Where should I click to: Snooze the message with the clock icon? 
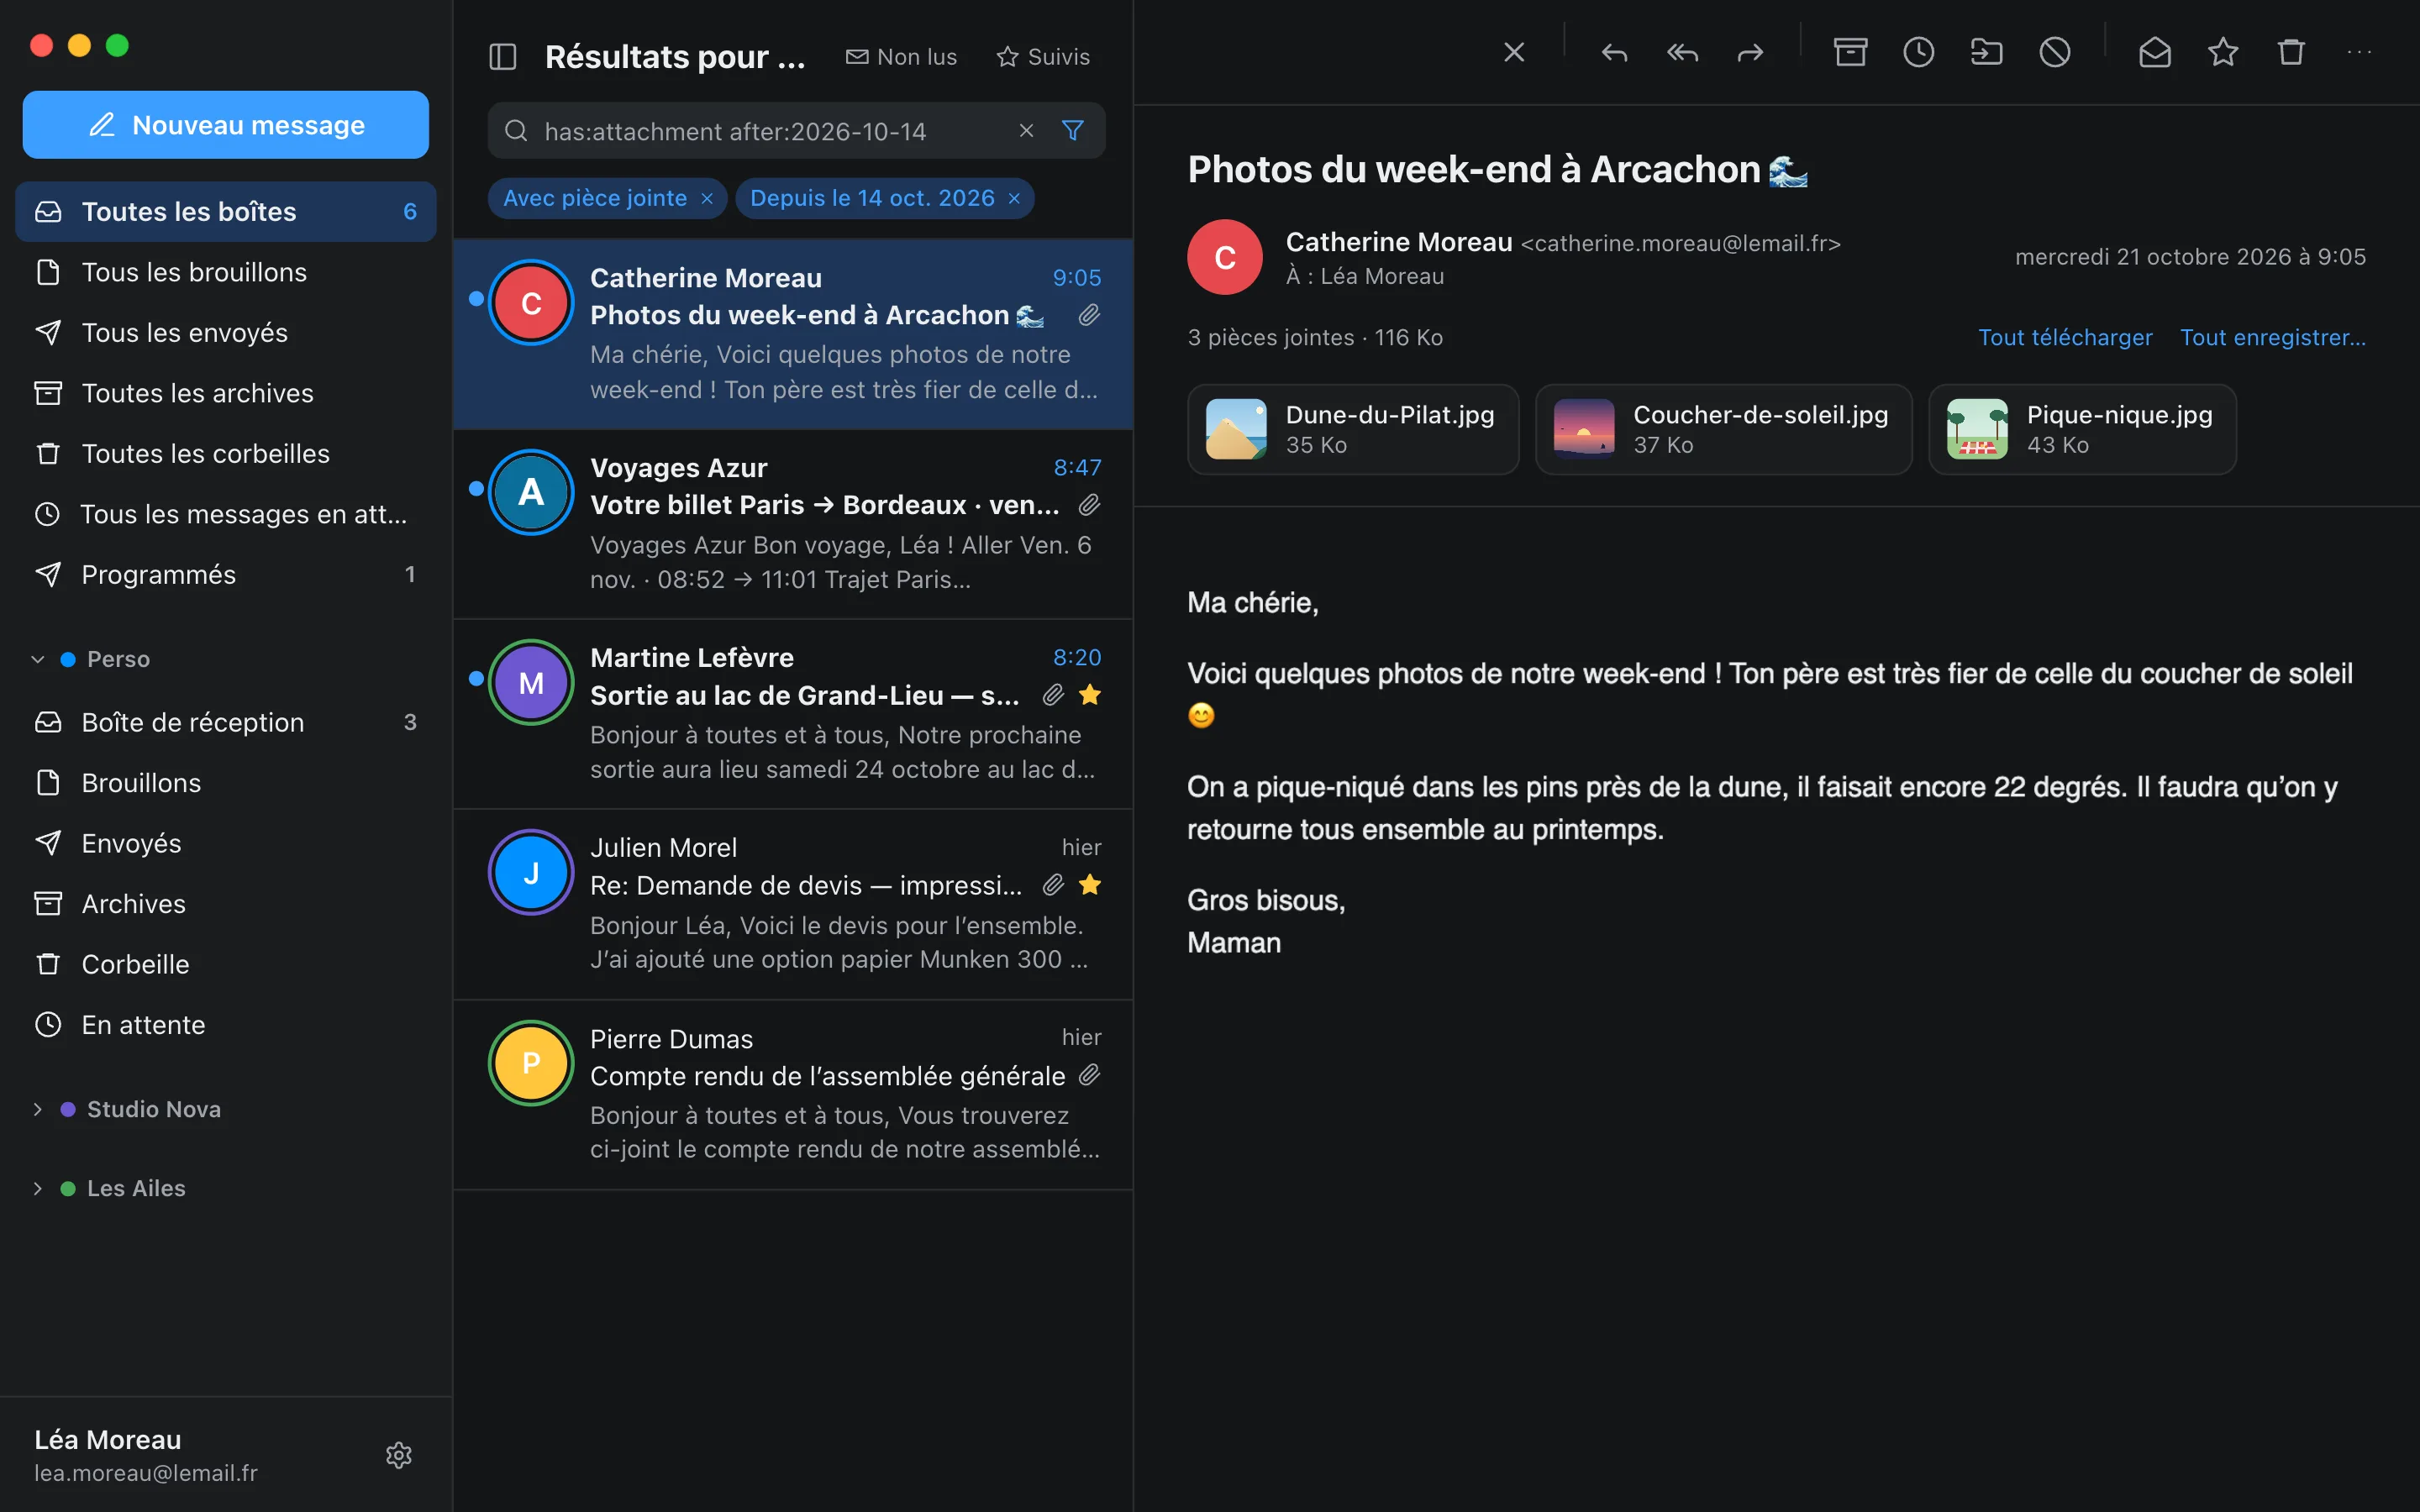[x=1918, y=52]
